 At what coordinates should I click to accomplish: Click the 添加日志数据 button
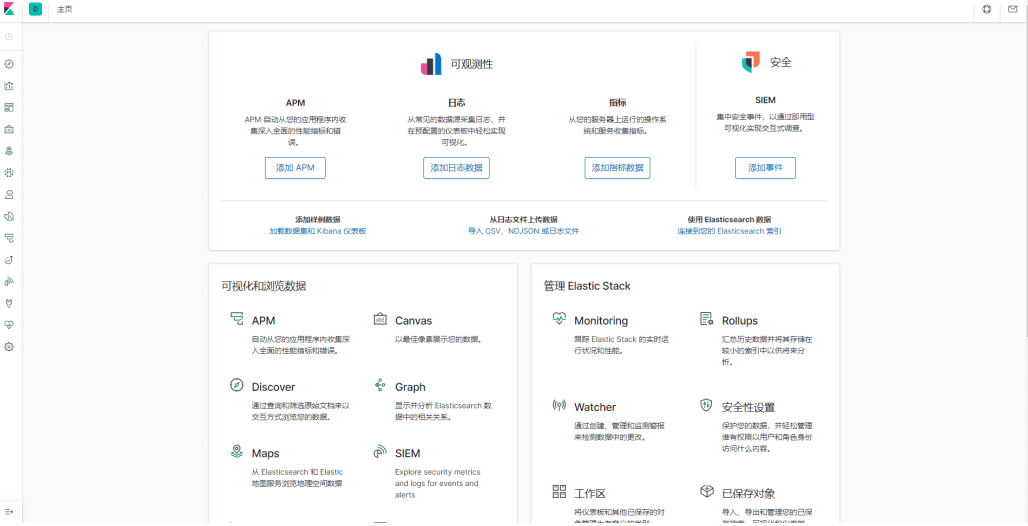point(456,168)
